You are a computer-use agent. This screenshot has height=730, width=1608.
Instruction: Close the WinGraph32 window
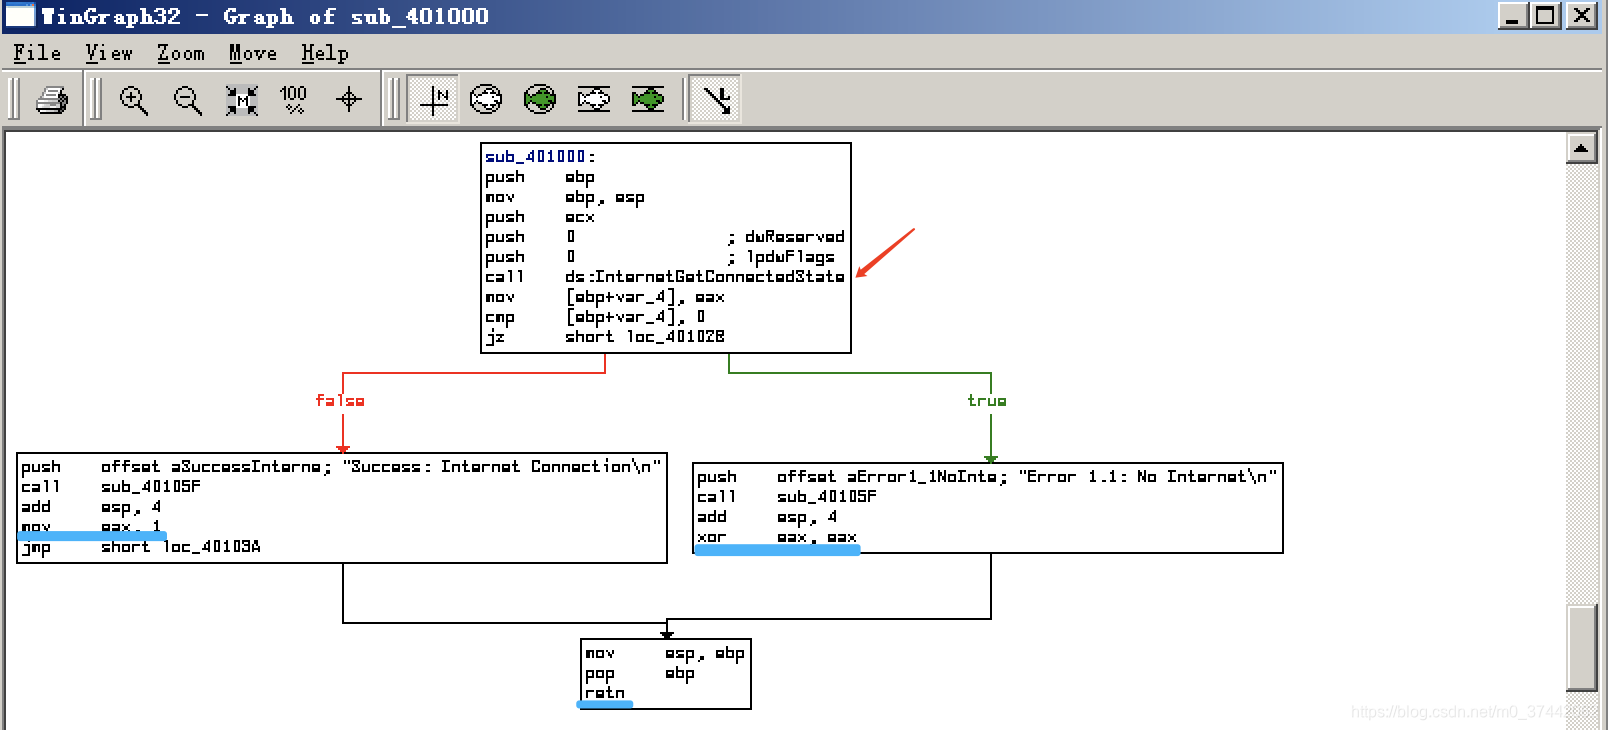tap(1581, 15)
